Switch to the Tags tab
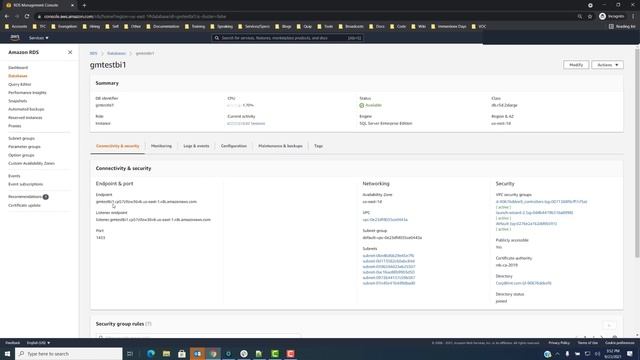The image size is (640, 360). (x=318, y=146)
